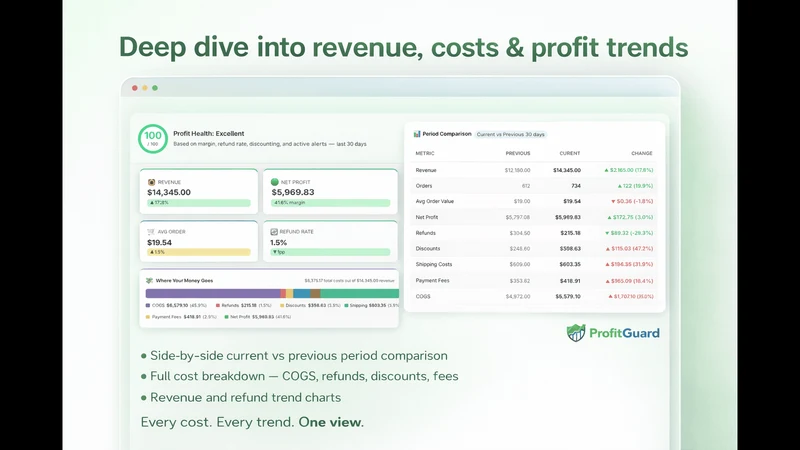Click the $89.32 (-29.3%) refunds change cell

(629, 233)
